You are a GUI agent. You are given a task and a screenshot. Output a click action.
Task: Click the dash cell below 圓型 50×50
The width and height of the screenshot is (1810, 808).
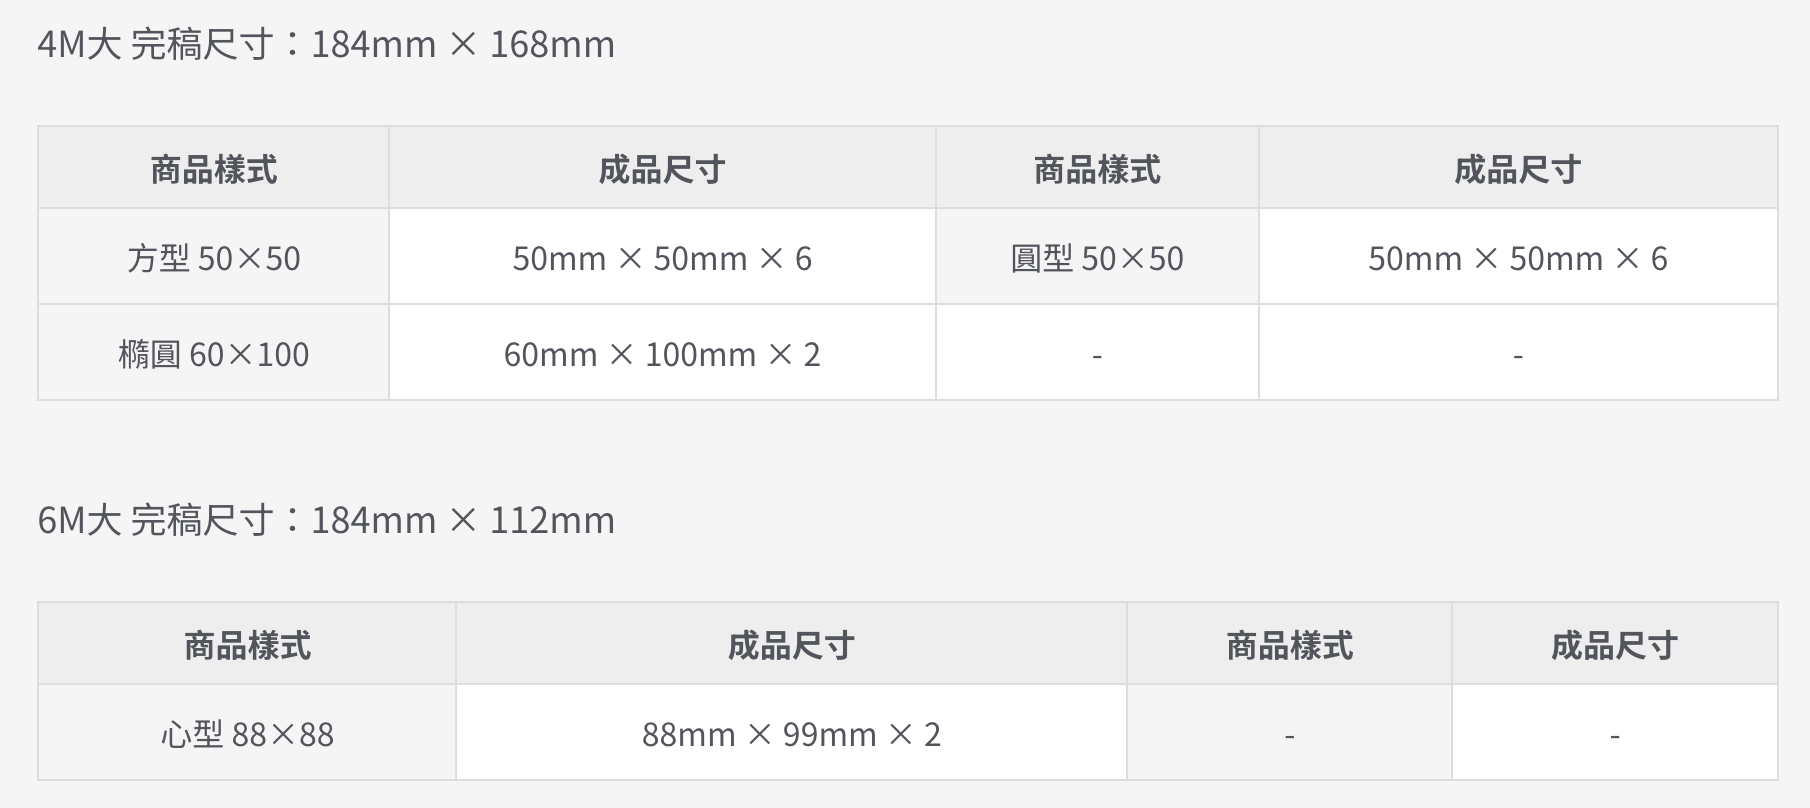click(1097, 355)
